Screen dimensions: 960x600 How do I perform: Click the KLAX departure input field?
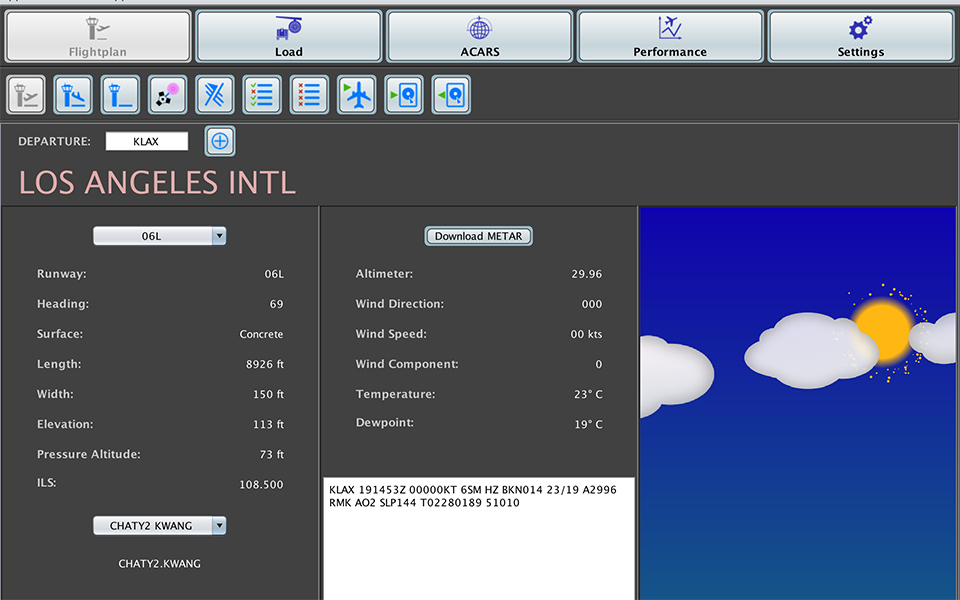(x=147, y=141)
